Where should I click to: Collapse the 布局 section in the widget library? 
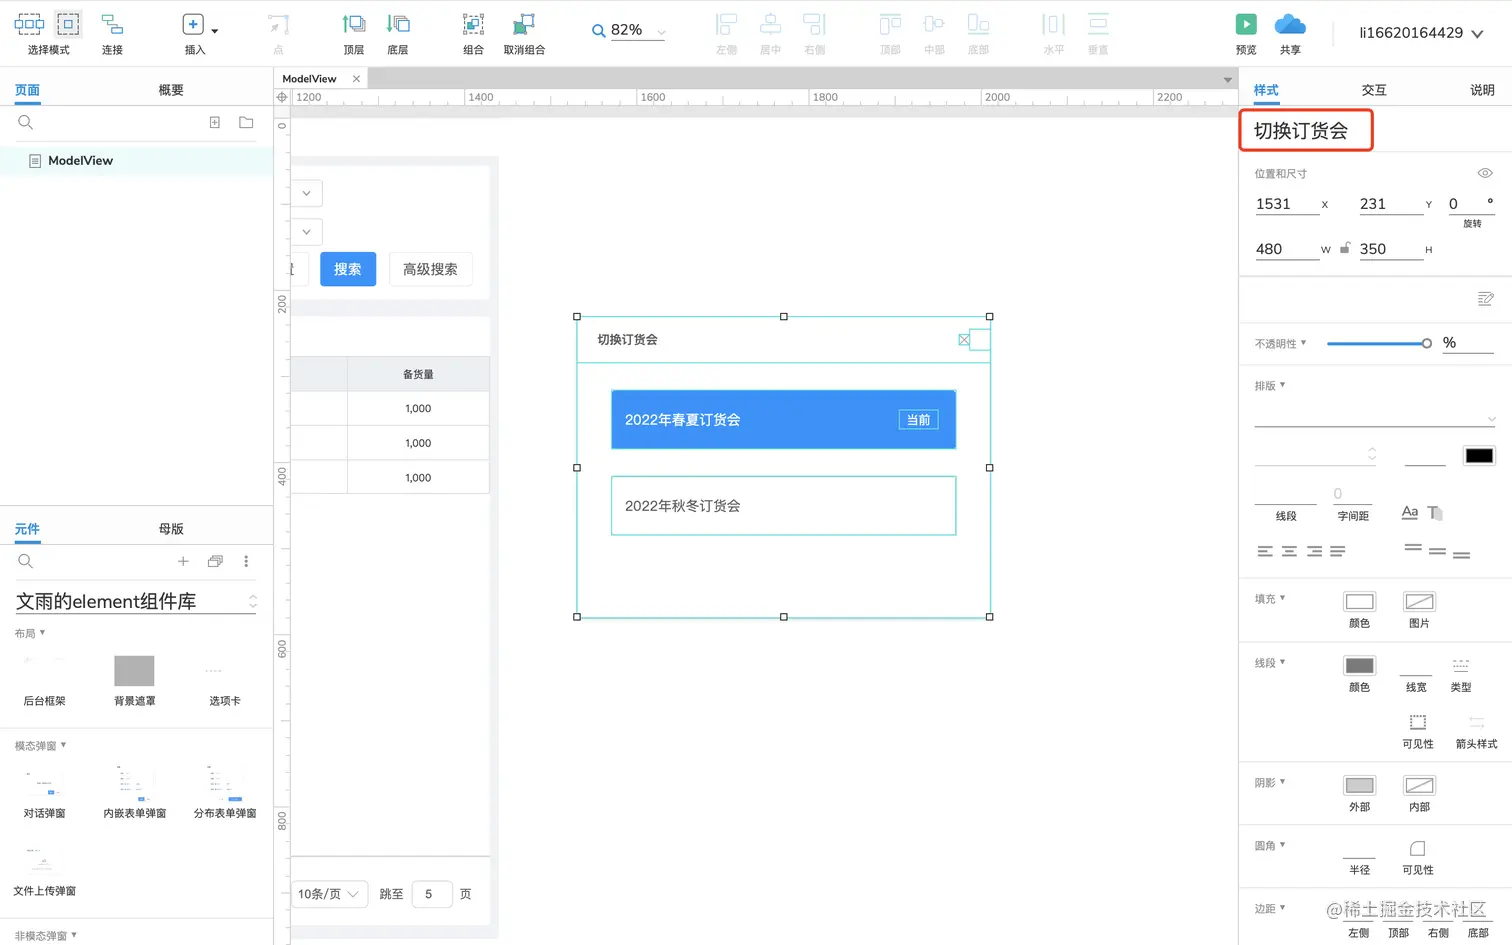[x=30, y=633]
